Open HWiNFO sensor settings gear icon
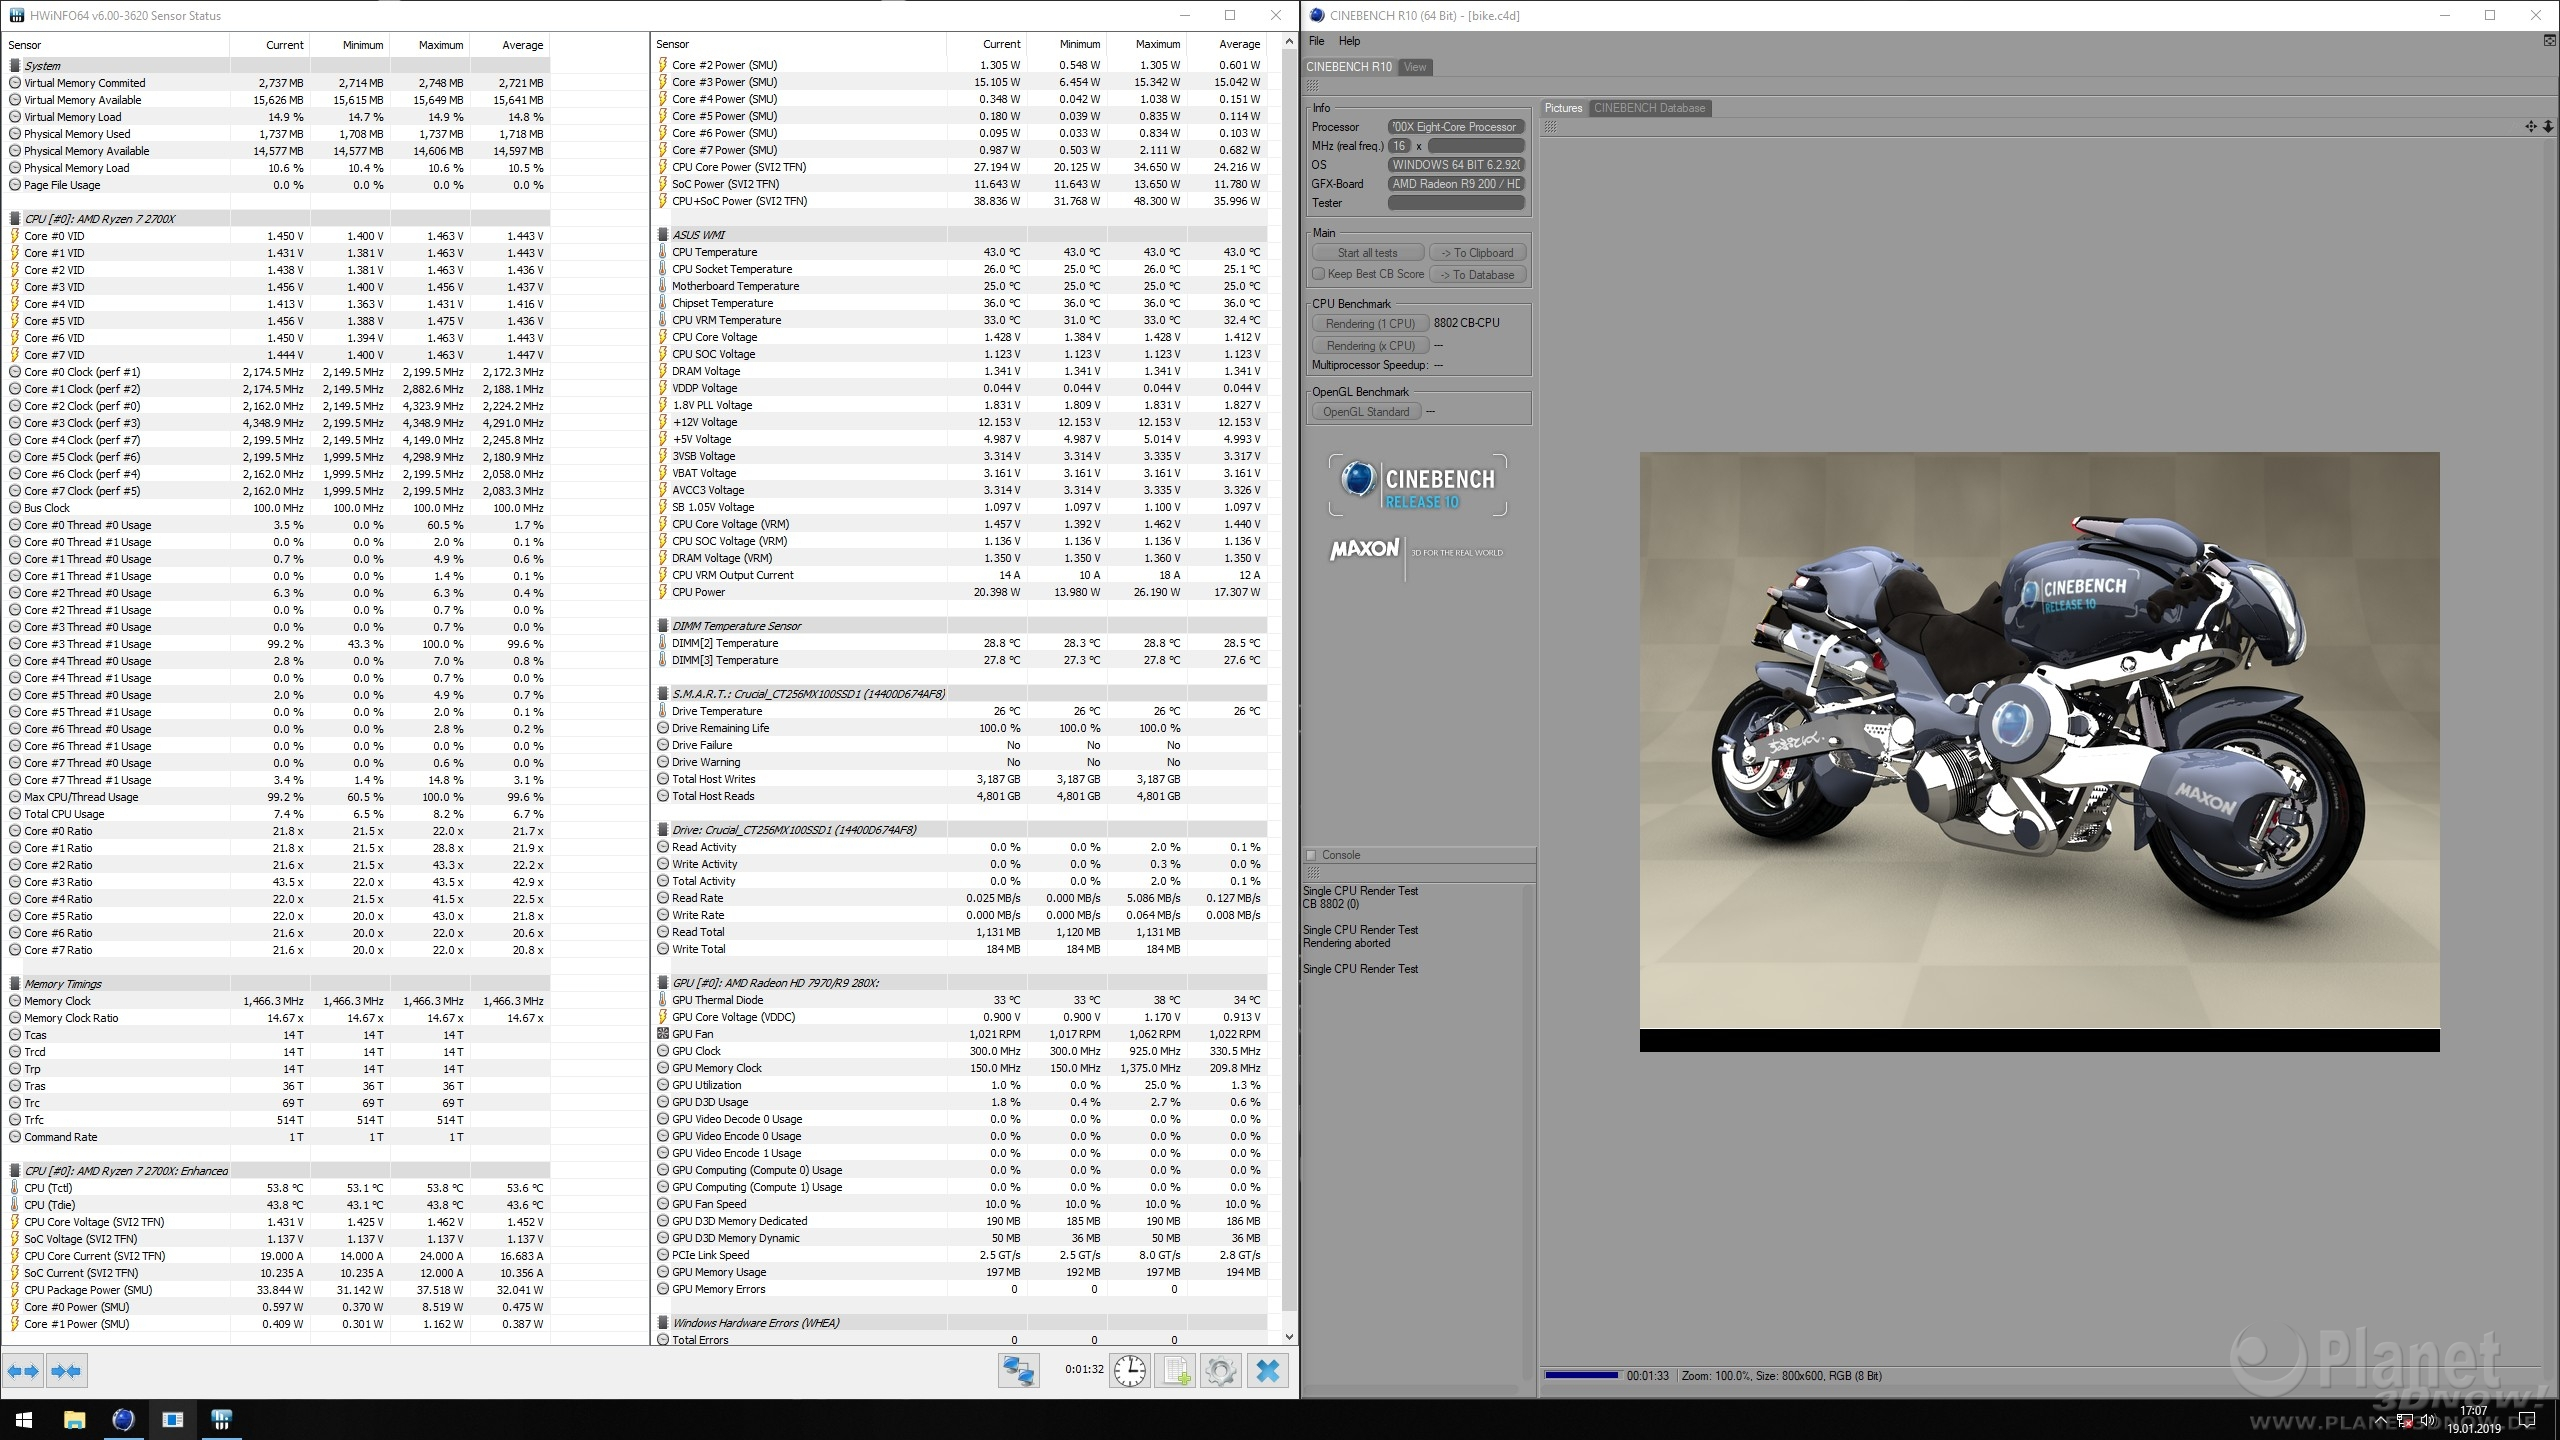Viewport: 2560px width, 1440px height. tap(1220, 1371)
